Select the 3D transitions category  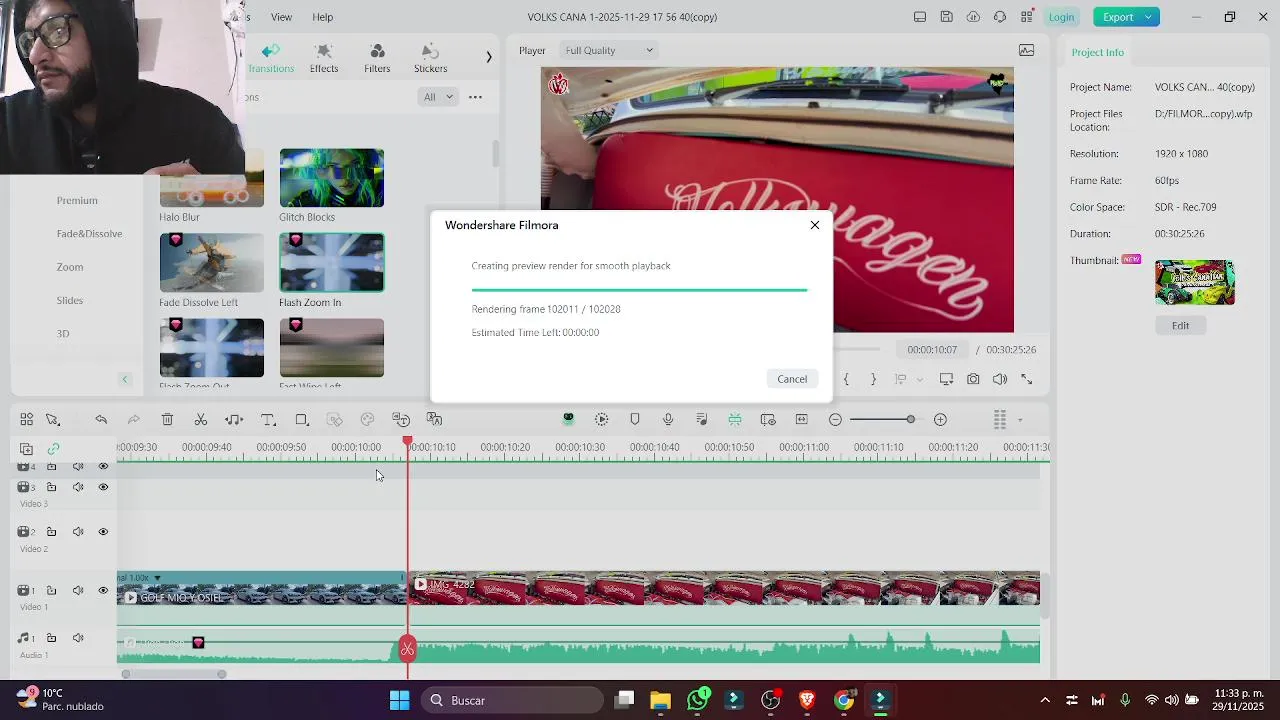tap(63, 333)
